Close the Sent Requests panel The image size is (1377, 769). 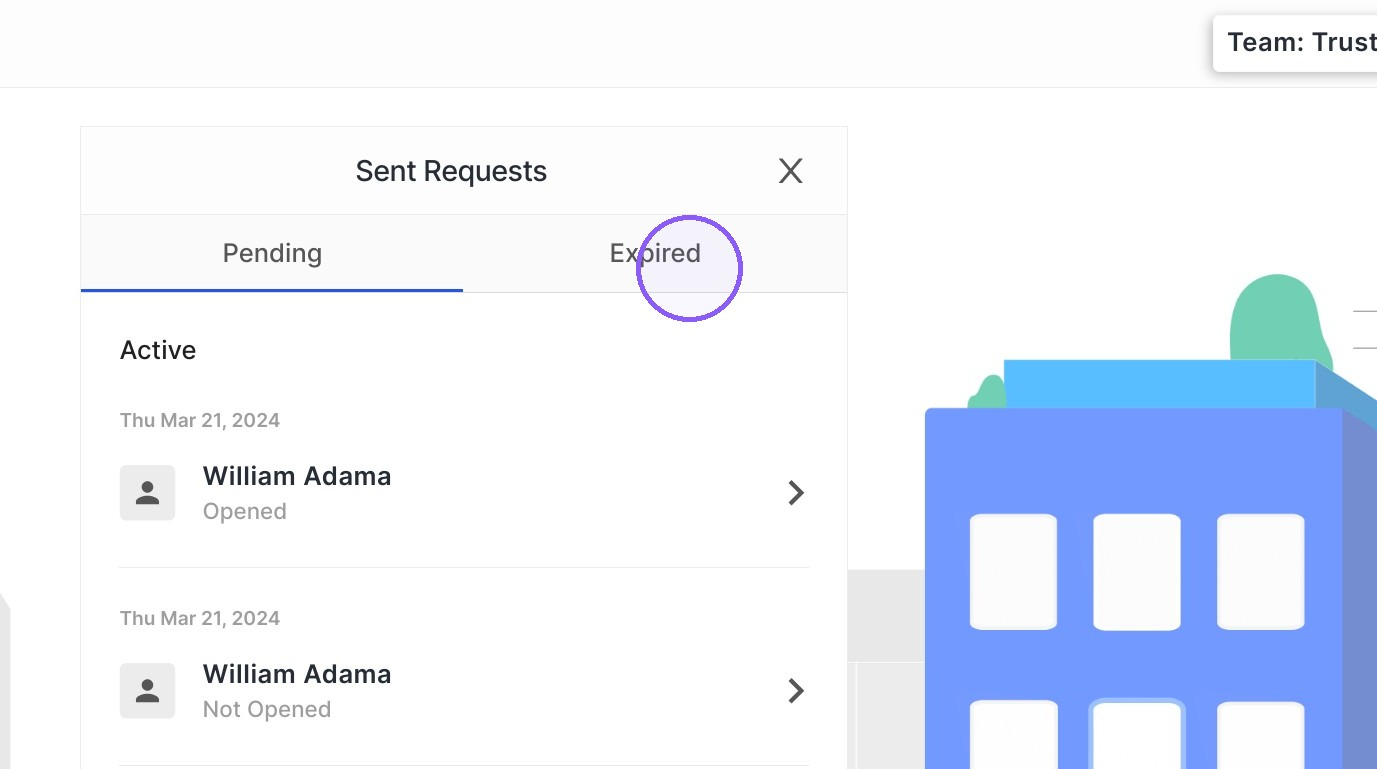point(790,171)
